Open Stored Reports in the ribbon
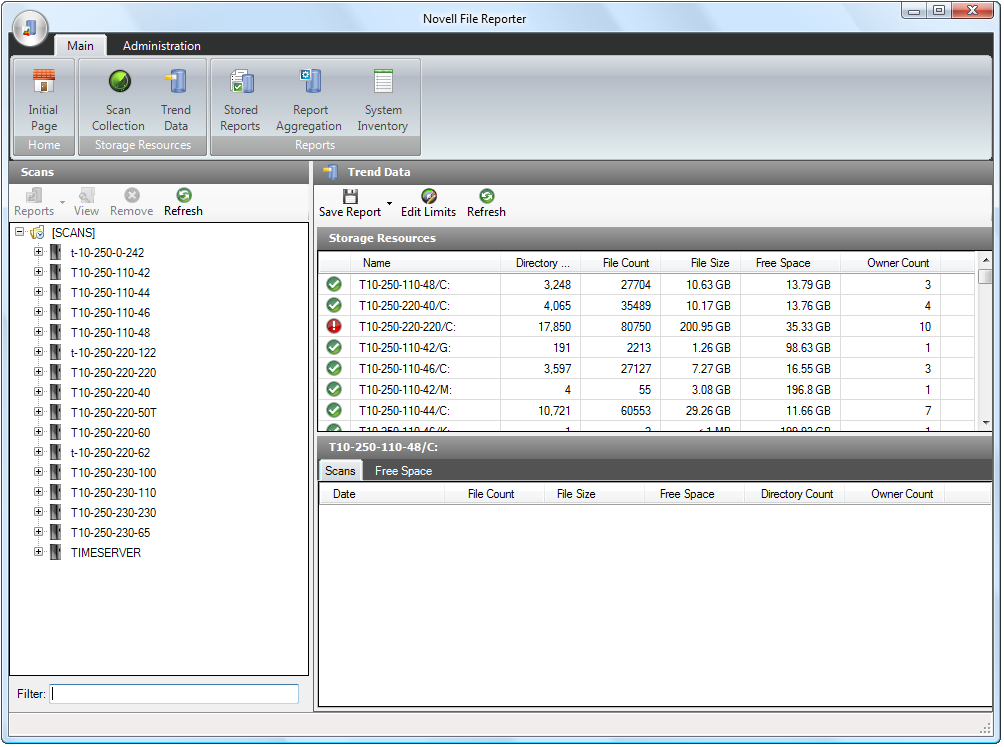Screen dimensions: 1004x747 [x=240, y=83]
